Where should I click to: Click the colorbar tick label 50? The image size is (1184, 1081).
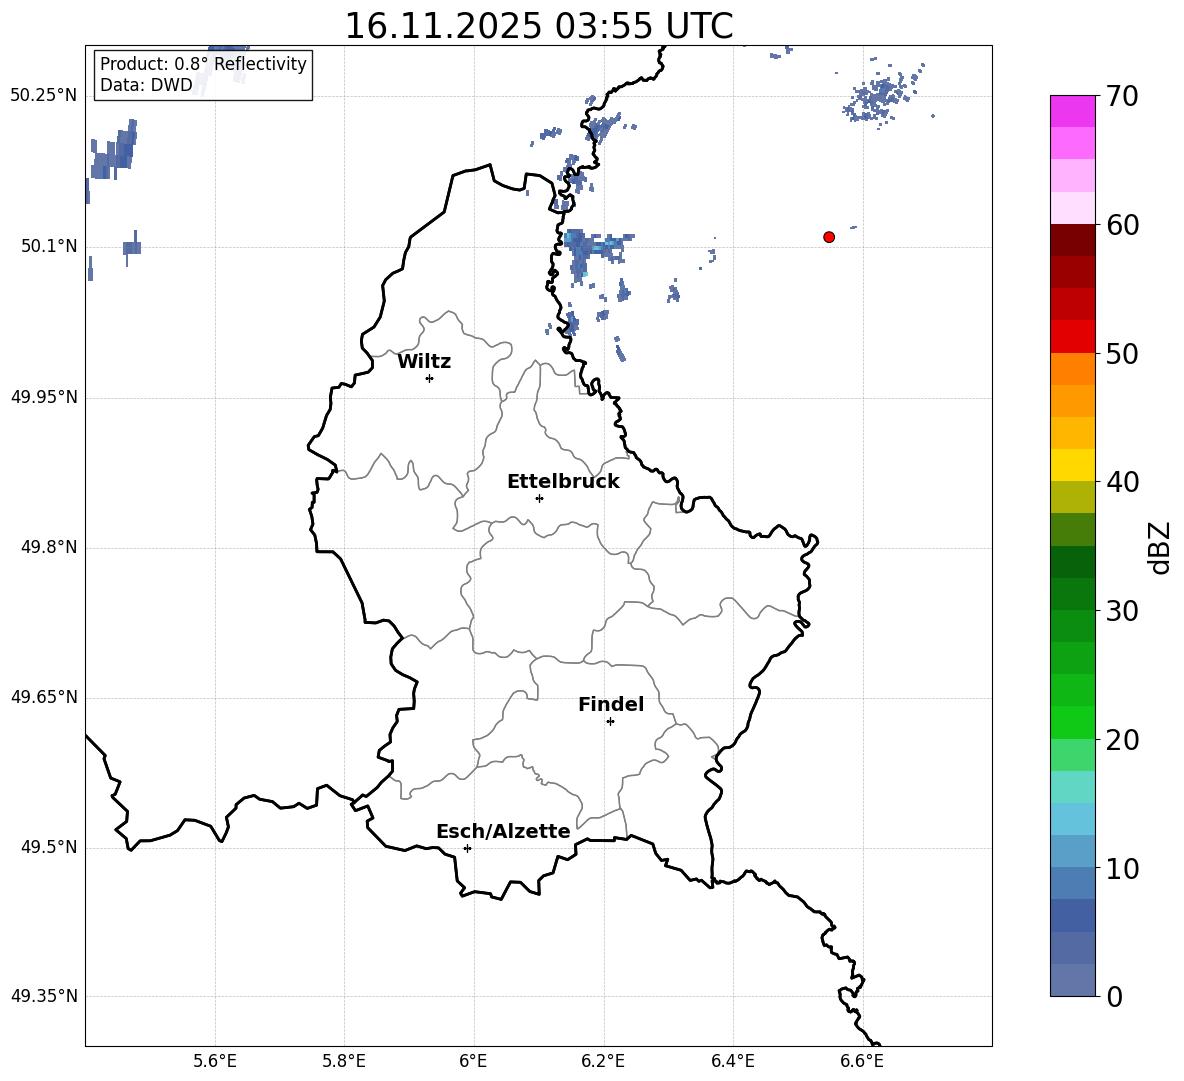(1122, 353)
